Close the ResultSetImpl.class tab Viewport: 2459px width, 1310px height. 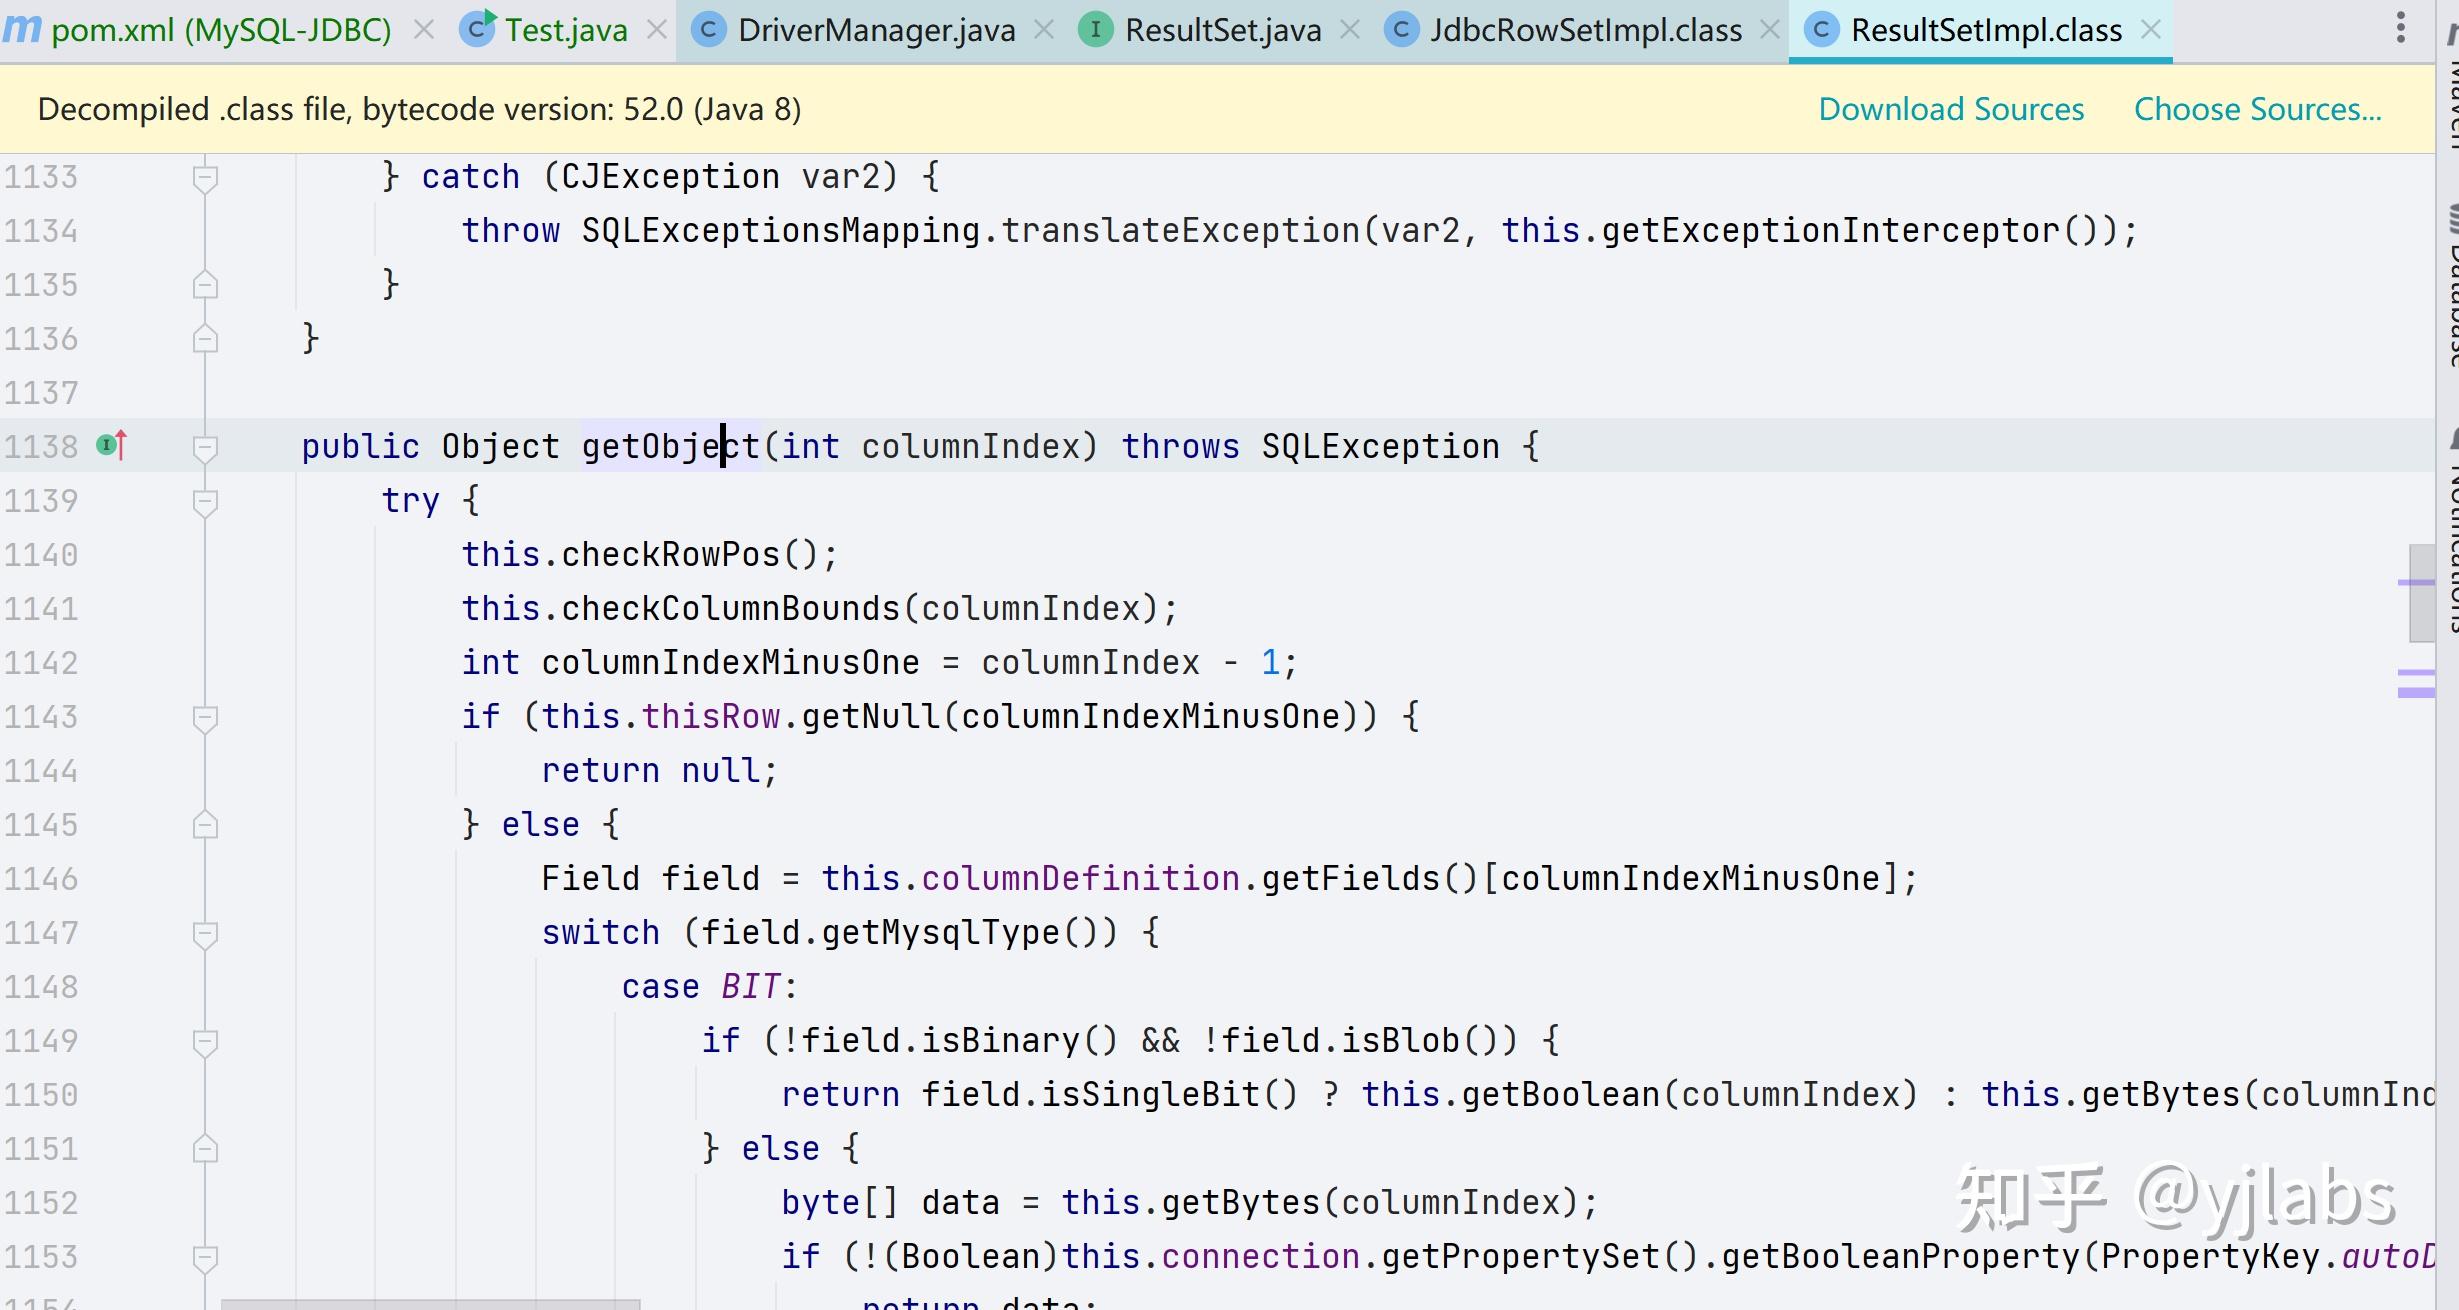tap(2151, 30)
